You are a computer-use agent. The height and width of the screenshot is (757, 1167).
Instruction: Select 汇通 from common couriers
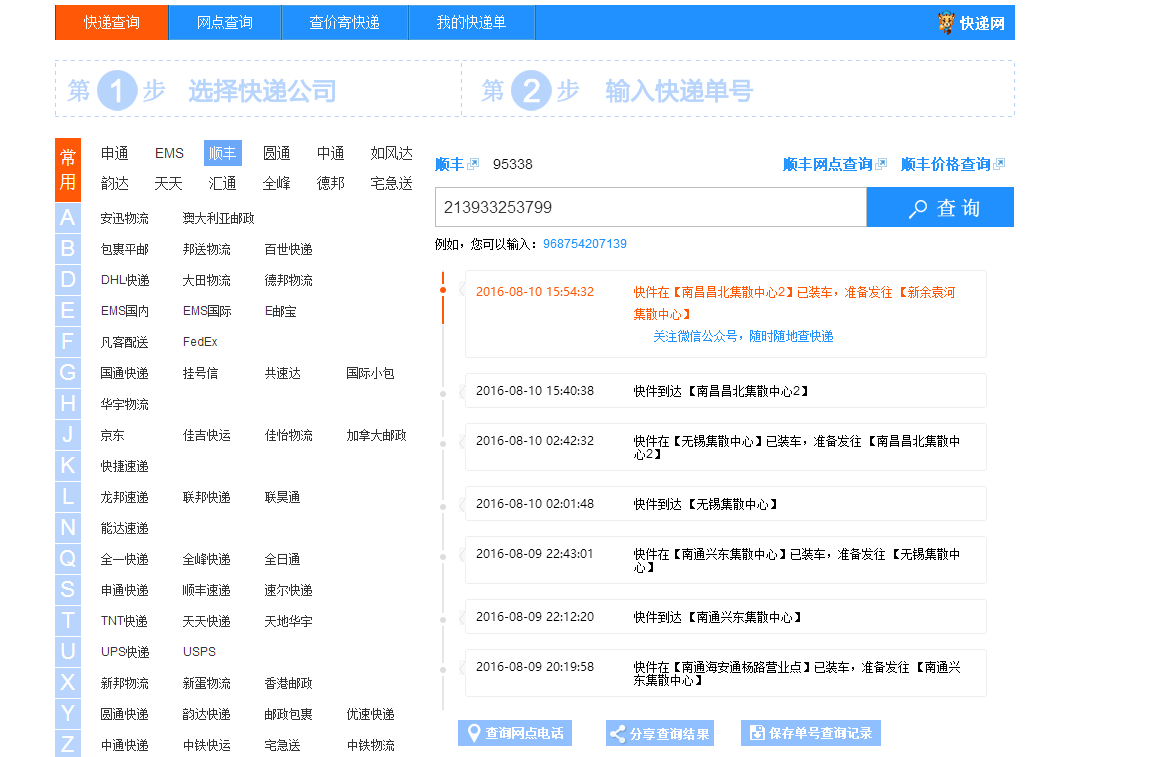(223, 183)
